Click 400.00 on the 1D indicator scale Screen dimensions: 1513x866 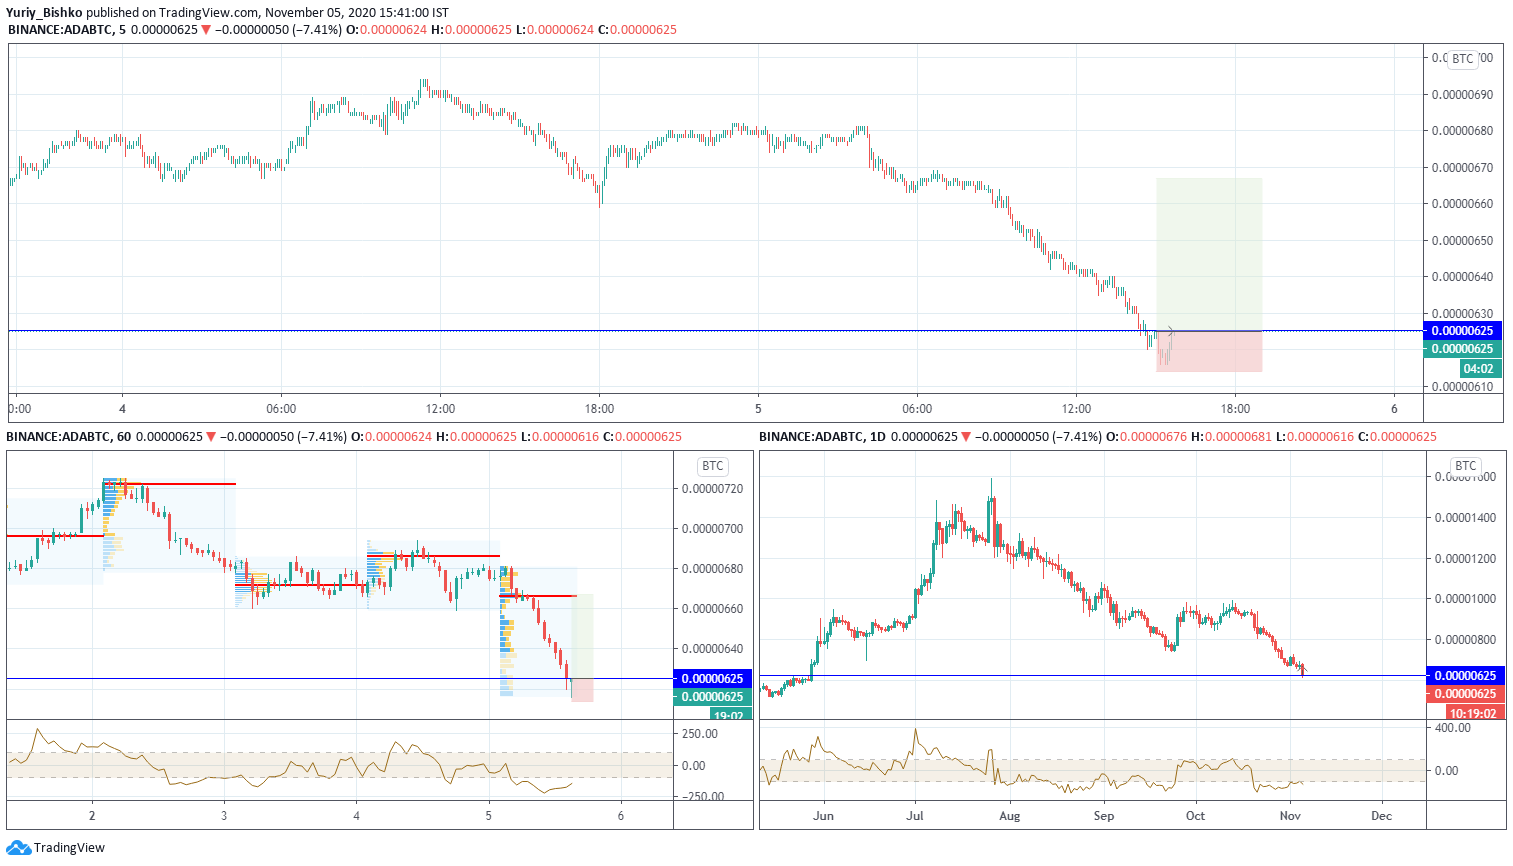tap(1453, 728)
